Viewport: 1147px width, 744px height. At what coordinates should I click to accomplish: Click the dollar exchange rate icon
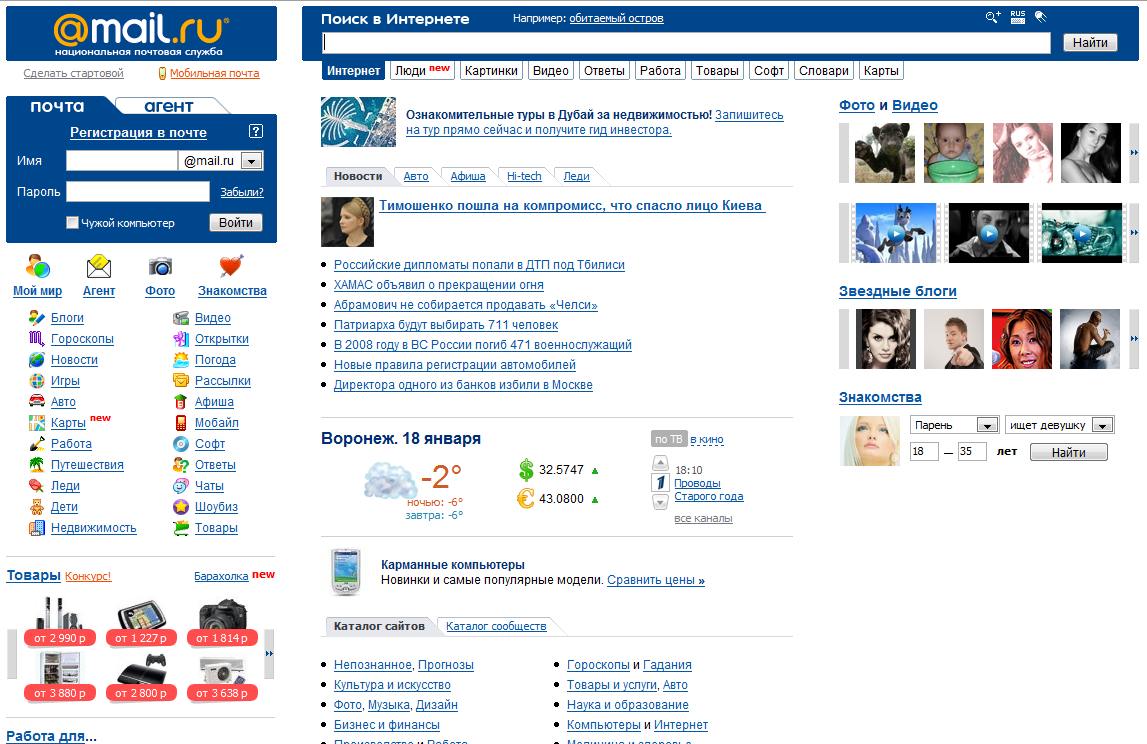click(526, 470)
